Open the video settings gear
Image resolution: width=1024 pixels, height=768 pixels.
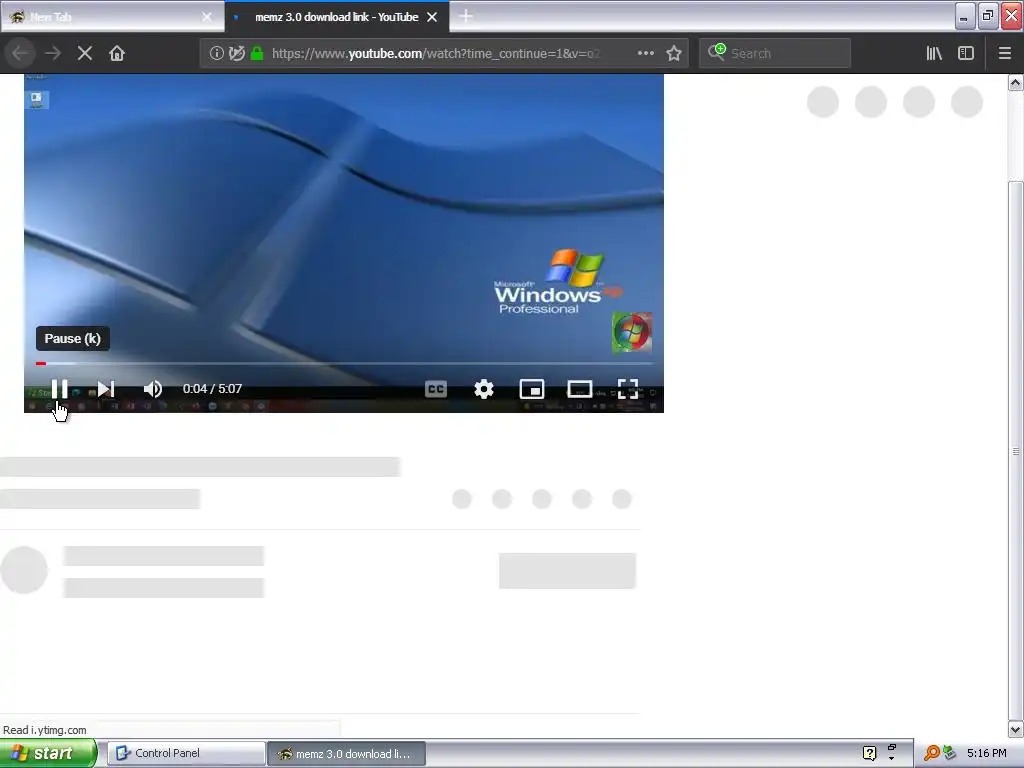pyautogui.click(x=484, y=389)
